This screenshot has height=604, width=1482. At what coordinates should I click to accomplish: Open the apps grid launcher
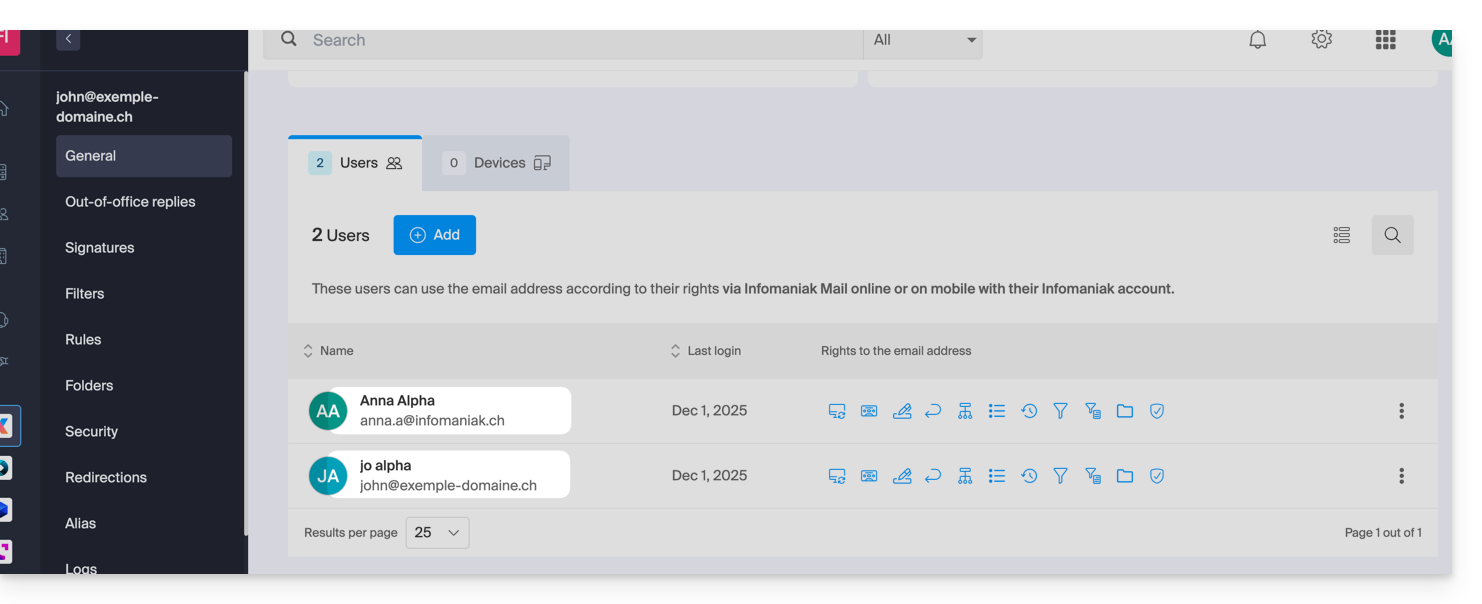click(x=1385, y=40)
